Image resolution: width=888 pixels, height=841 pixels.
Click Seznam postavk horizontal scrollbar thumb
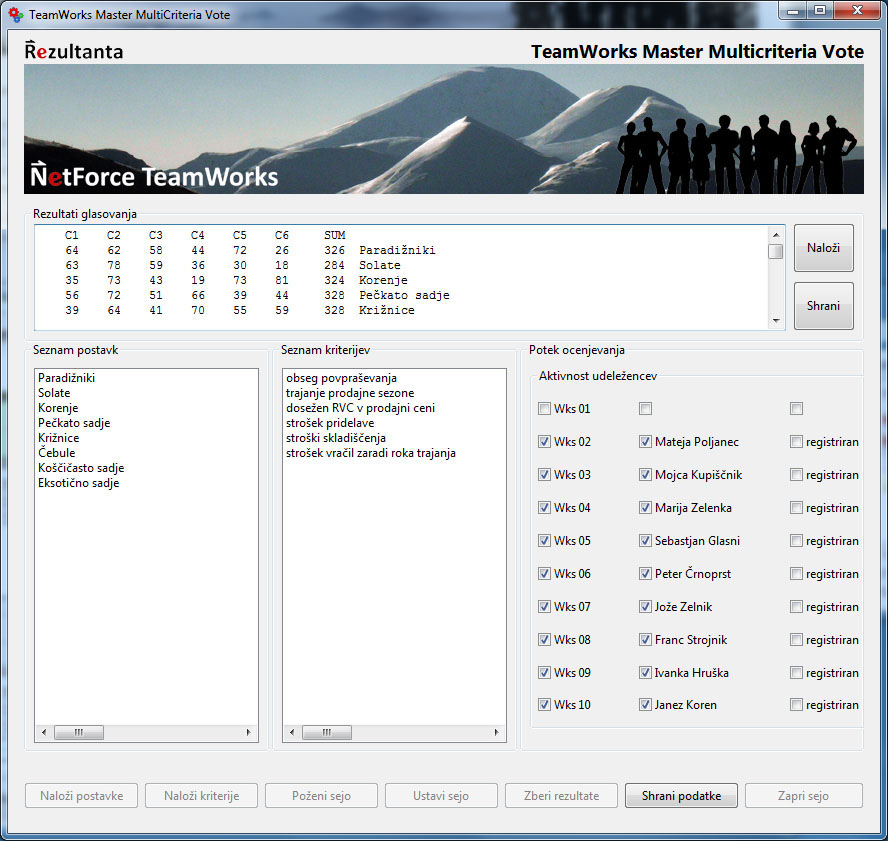79,732
